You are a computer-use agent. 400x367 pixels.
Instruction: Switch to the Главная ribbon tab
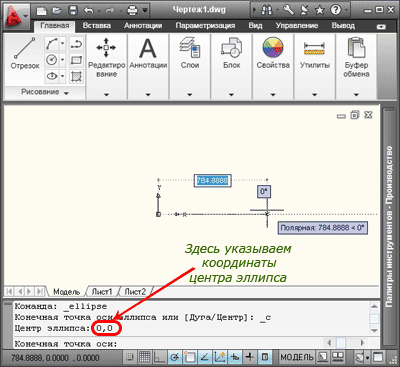coord(55,26)
